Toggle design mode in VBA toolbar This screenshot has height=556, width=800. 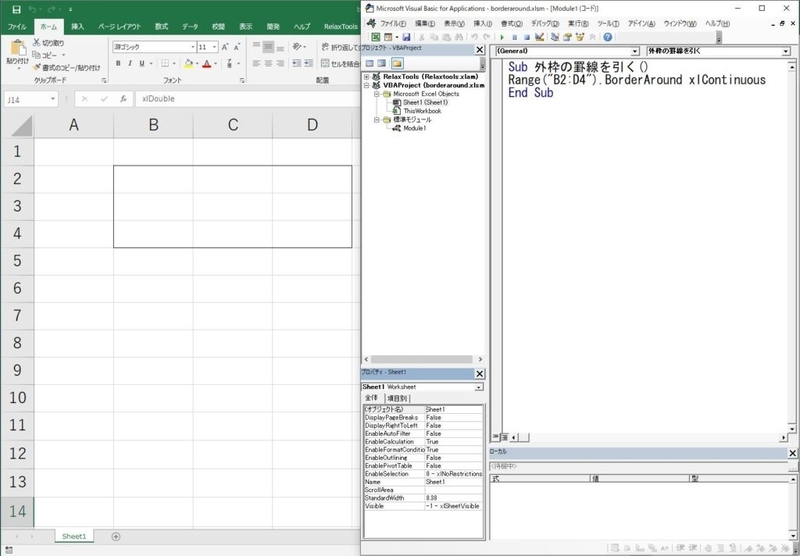540,37
